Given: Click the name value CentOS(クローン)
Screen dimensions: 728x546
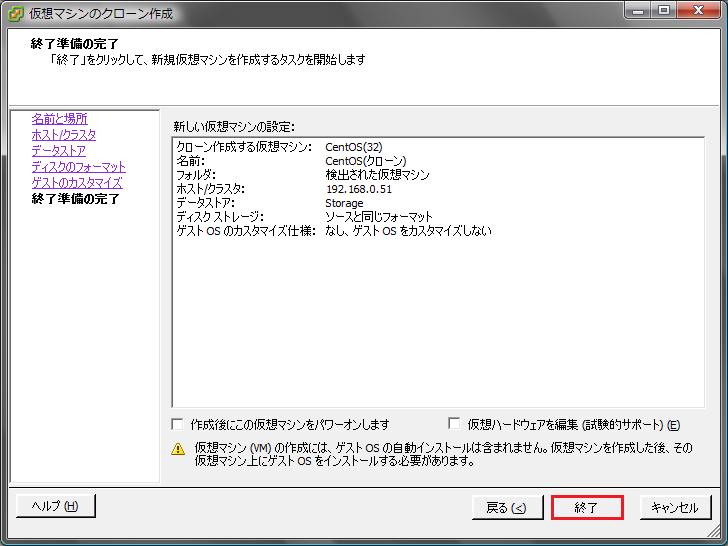Looking at the screenshot, I should pyautogui.click(x=366, y=161).
